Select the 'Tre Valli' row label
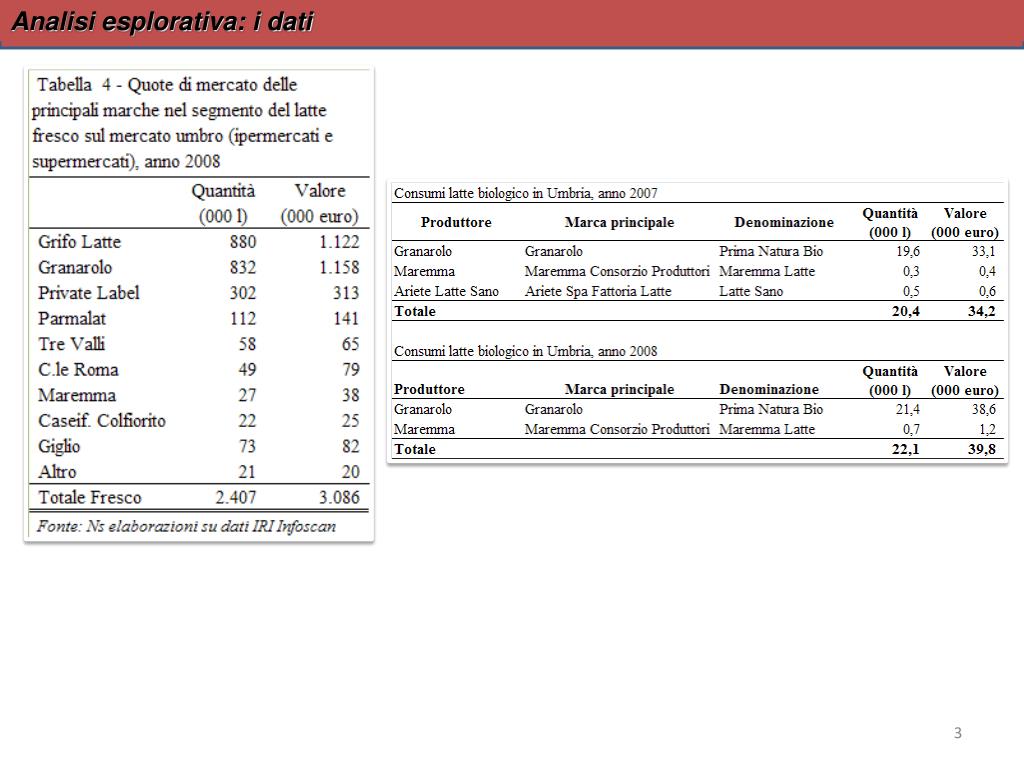Screen dimensions: 1024x768 [x=71, y=344]
